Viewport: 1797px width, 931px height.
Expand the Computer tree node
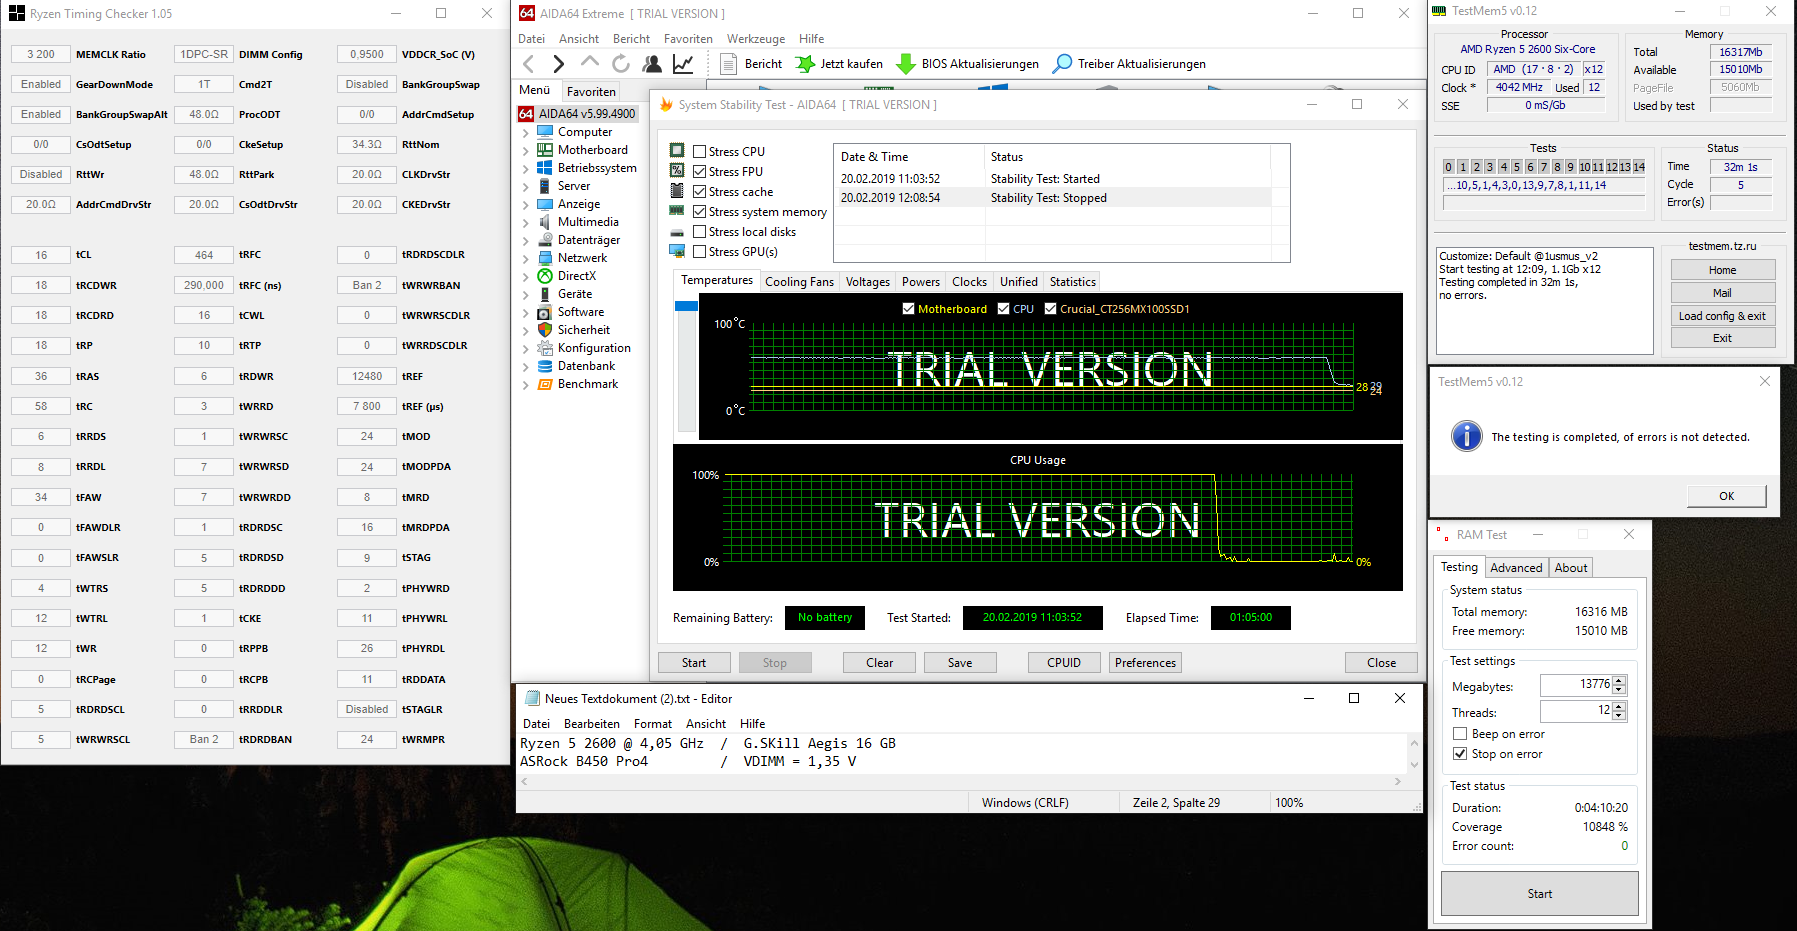[526, 132]
